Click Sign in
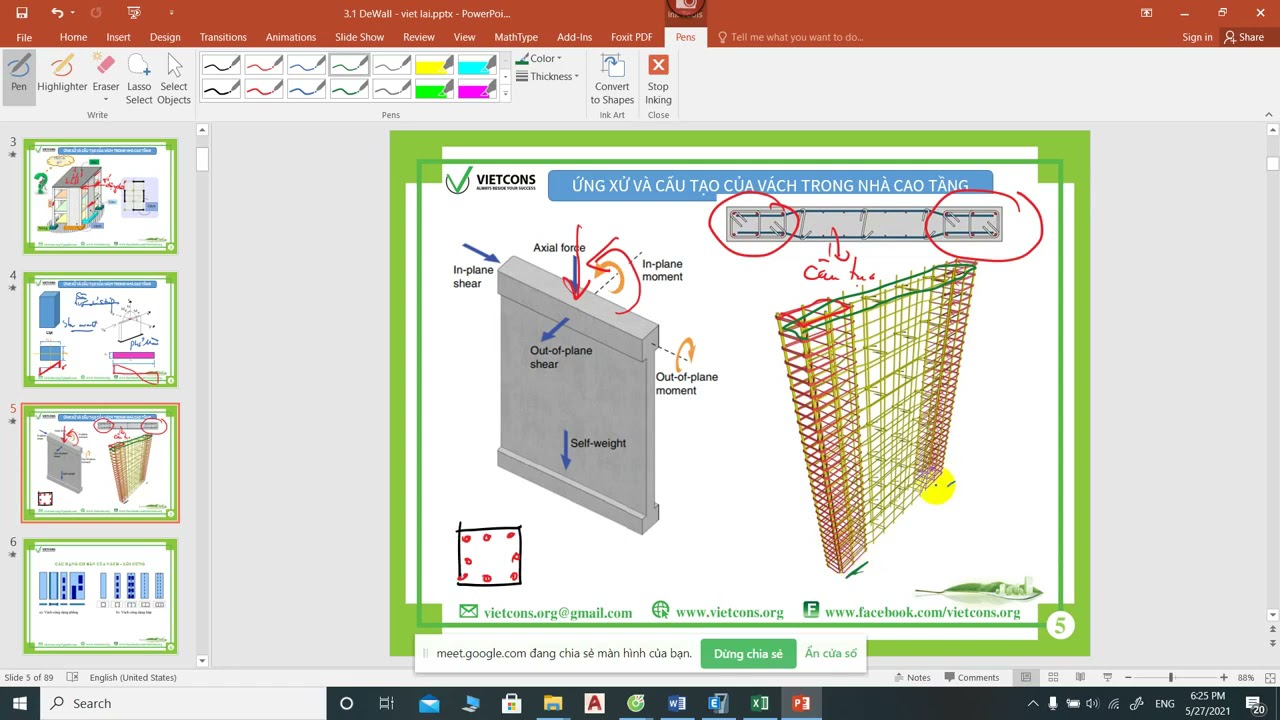The height and width of the screenshot is (720, 1280). 1197,37
